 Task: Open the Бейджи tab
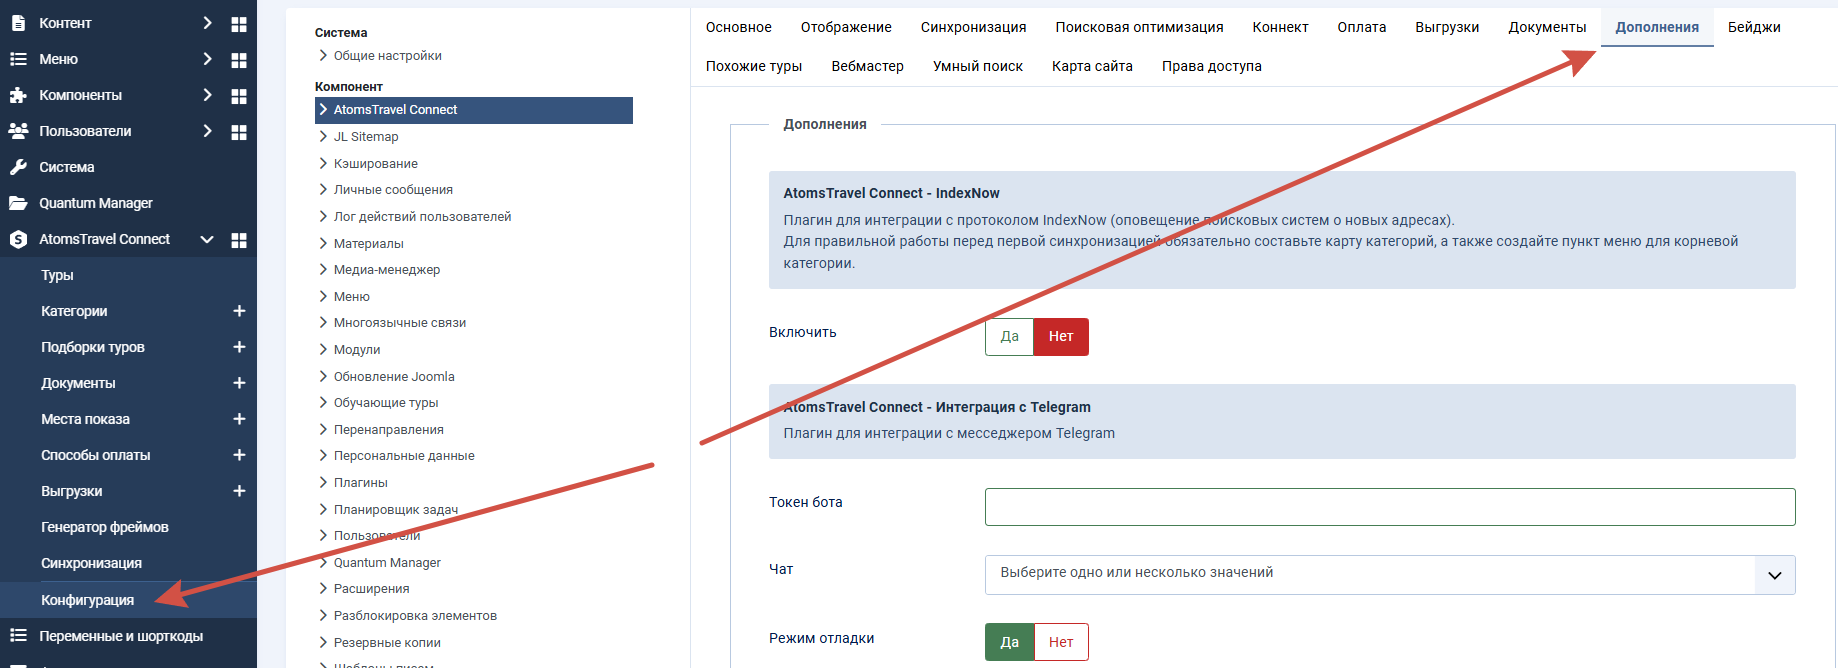pos(1754,27)
